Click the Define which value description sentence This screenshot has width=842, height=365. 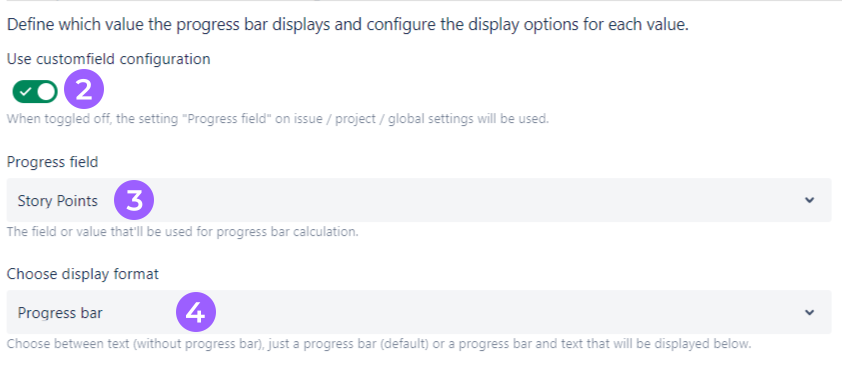click(x=347, y=25)
